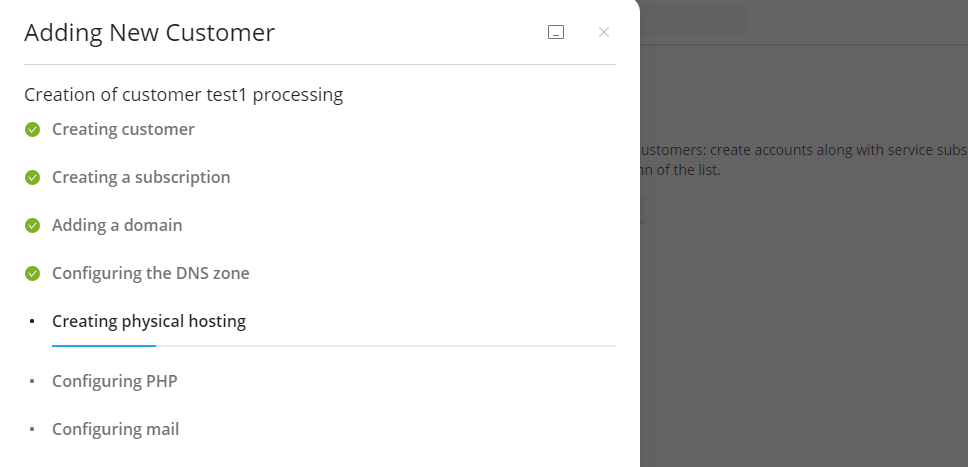This screenshot has width=968, height=467.
Task: Click bullet beside Creating physical hosting
Action: coord(33,321)
